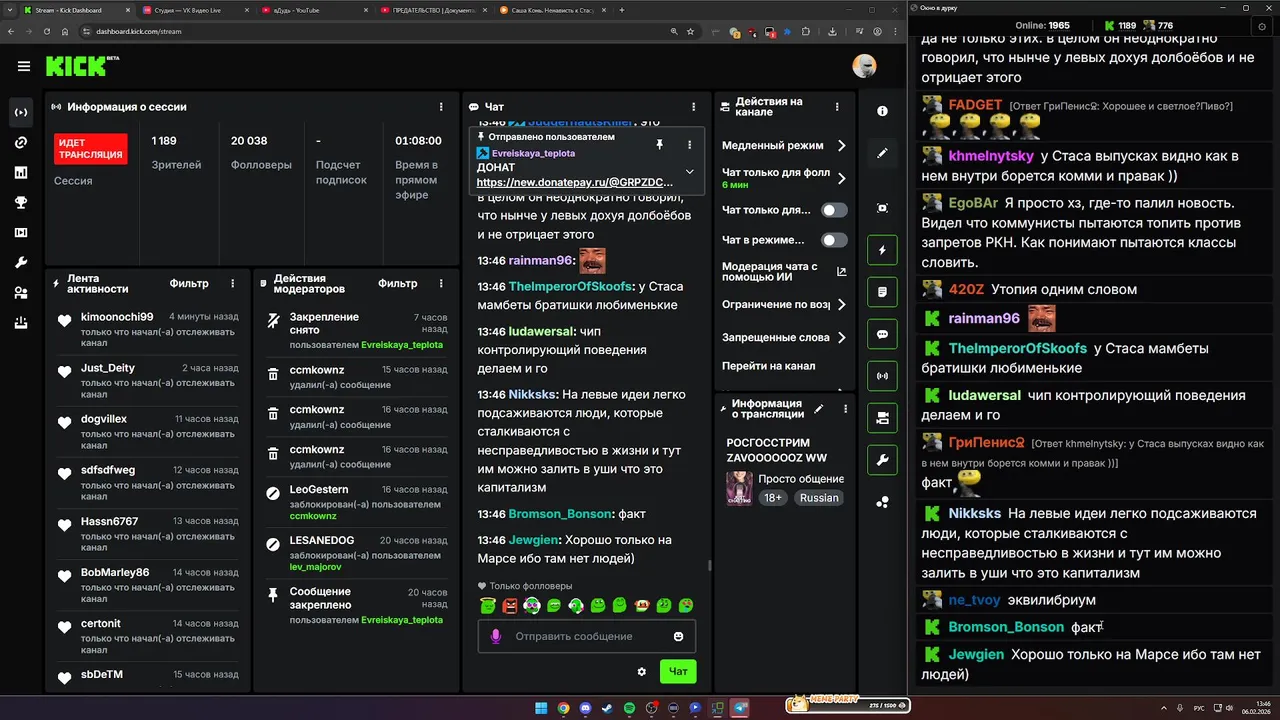This screenshot has width=1280, height=720.
Task: Open the three-dot menu of the stream information panel
Action: point(845,408)
